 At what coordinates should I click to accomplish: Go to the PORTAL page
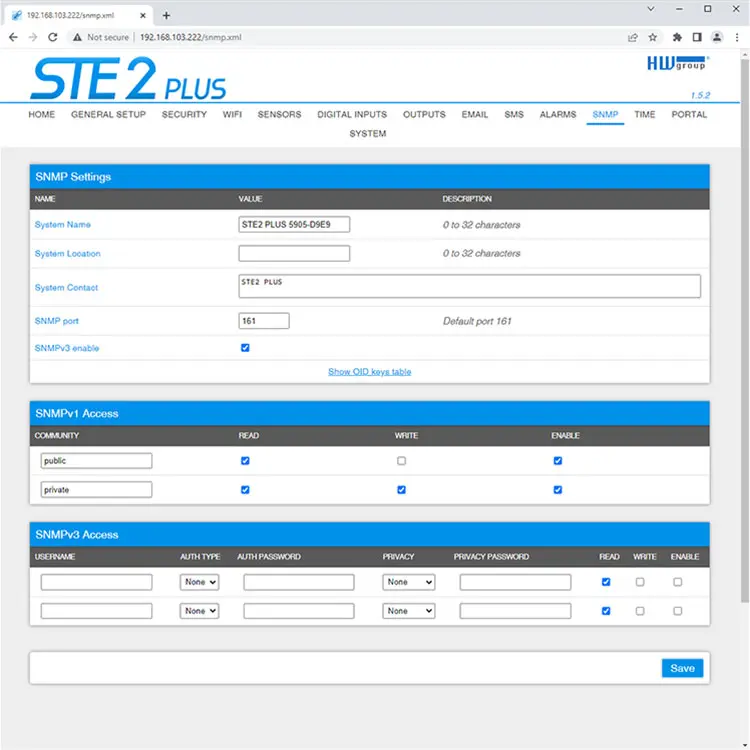[x=689, y=114]
